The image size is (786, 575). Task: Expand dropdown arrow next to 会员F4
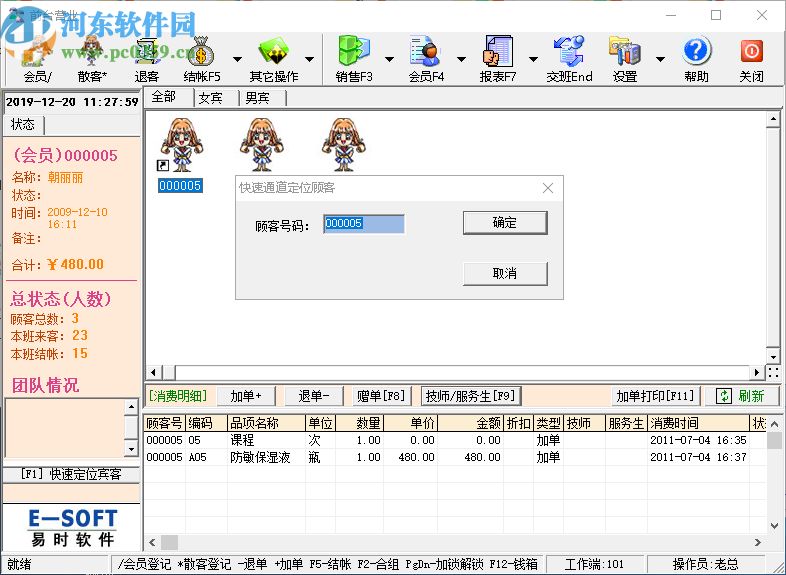(x=462, y=59)
